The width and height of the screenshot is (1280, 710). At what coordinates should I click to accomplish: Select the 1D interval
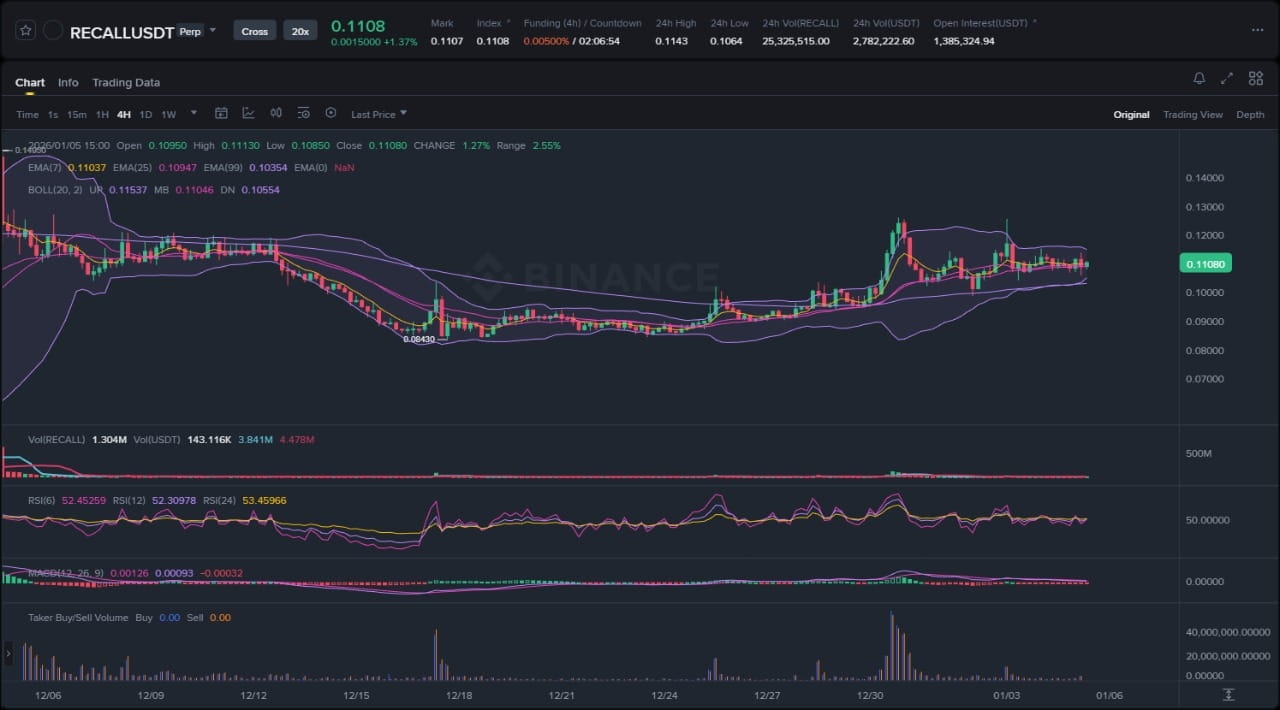146,115
